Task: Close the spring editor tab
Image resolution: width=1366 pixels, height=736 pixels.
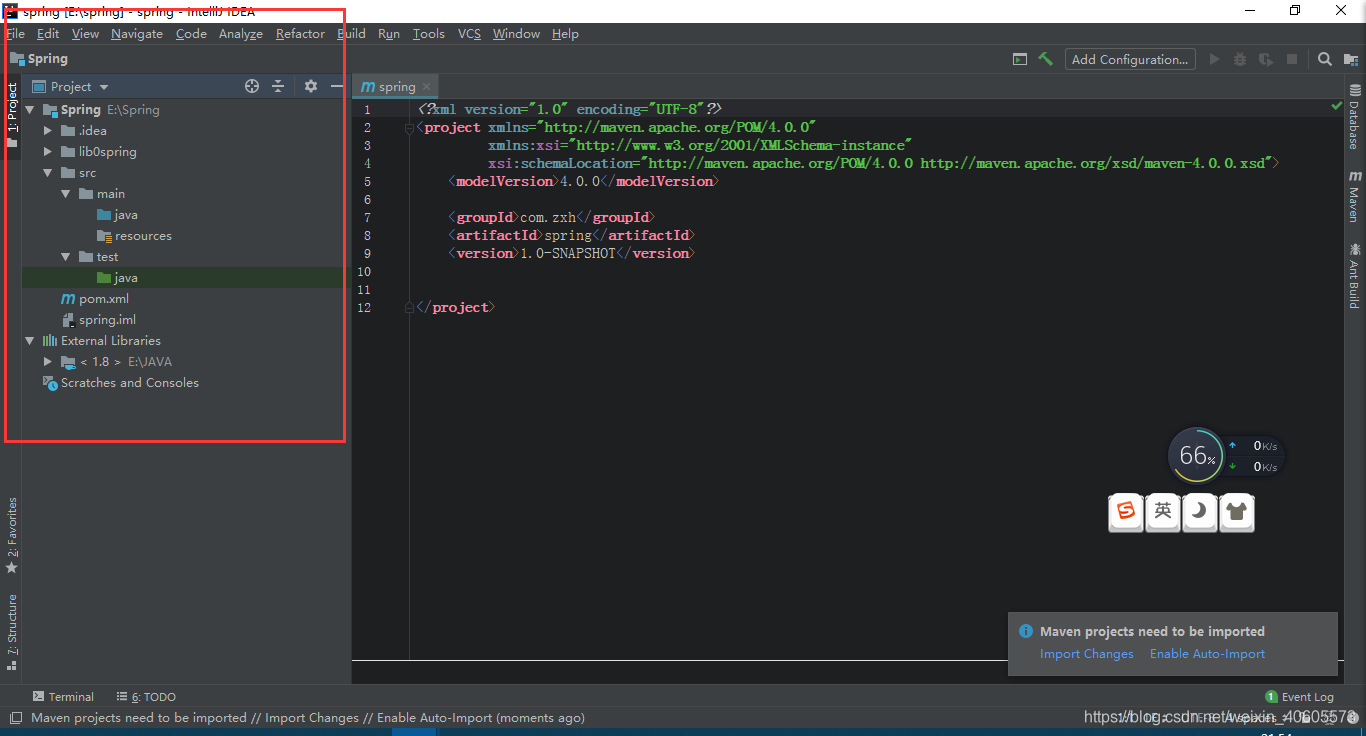Action: pyautogui.click(x=427, y=87)
